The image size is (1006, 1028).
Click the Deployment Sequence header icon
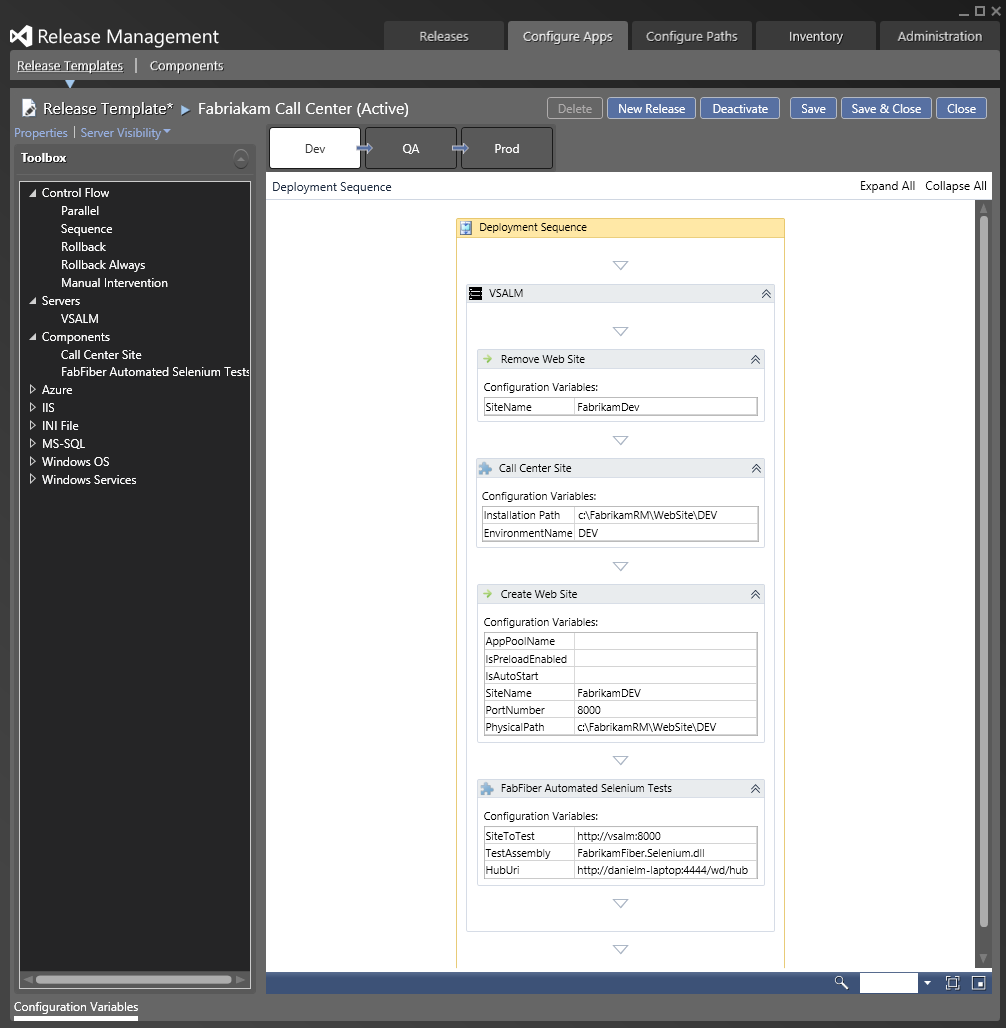click(x=466, y=227)
